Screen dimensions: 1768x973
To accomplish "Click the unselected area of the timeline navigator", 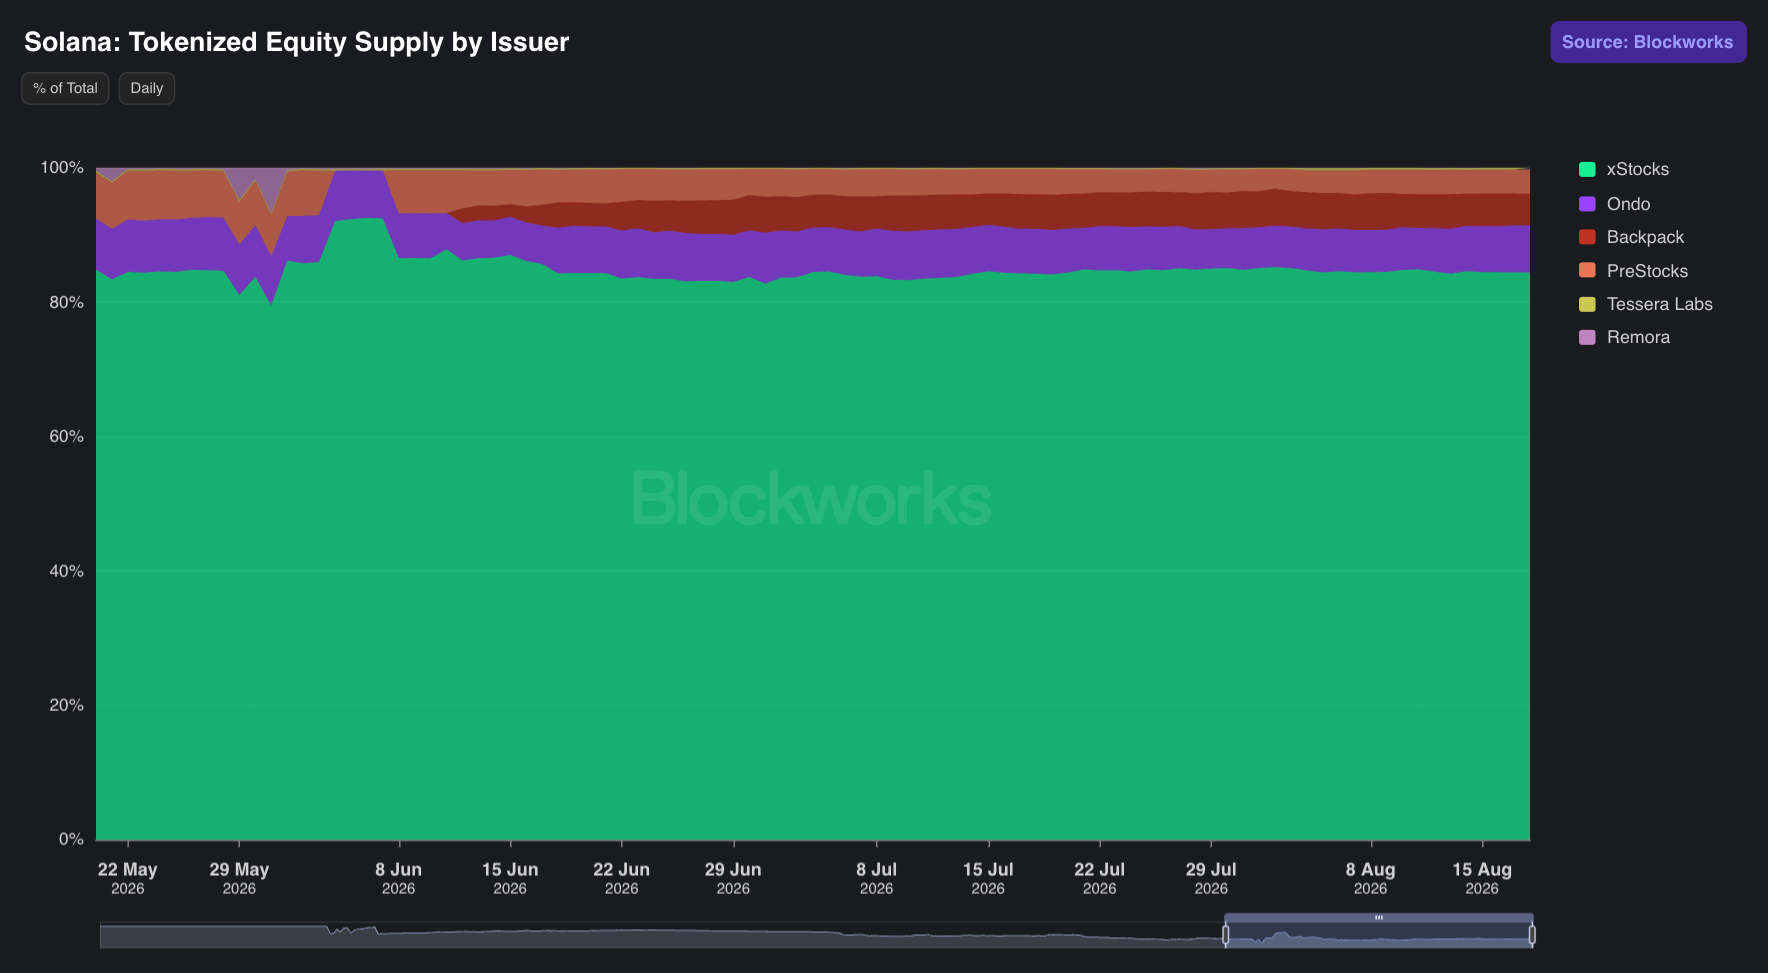I will [662, 935].
